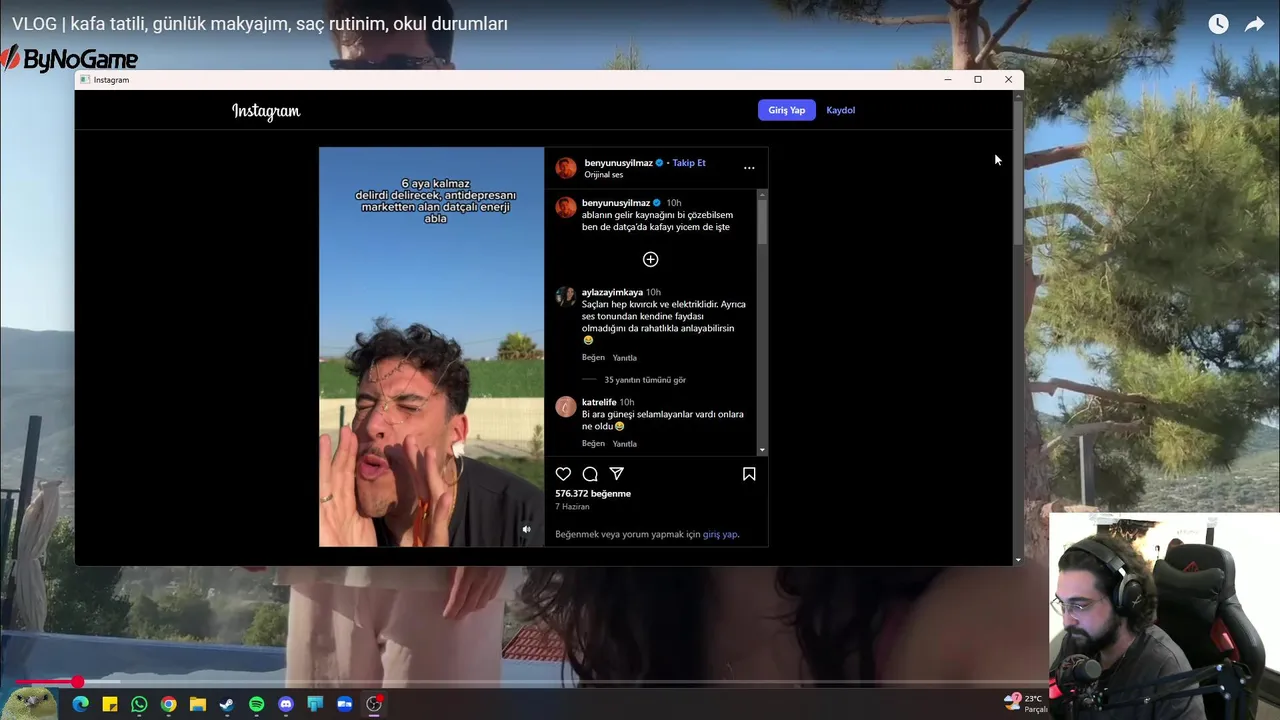Viewport: 1280px width, 720px height.
Task: Open OBS Studio from the taskbar
Action: click(x=374, y=704)
